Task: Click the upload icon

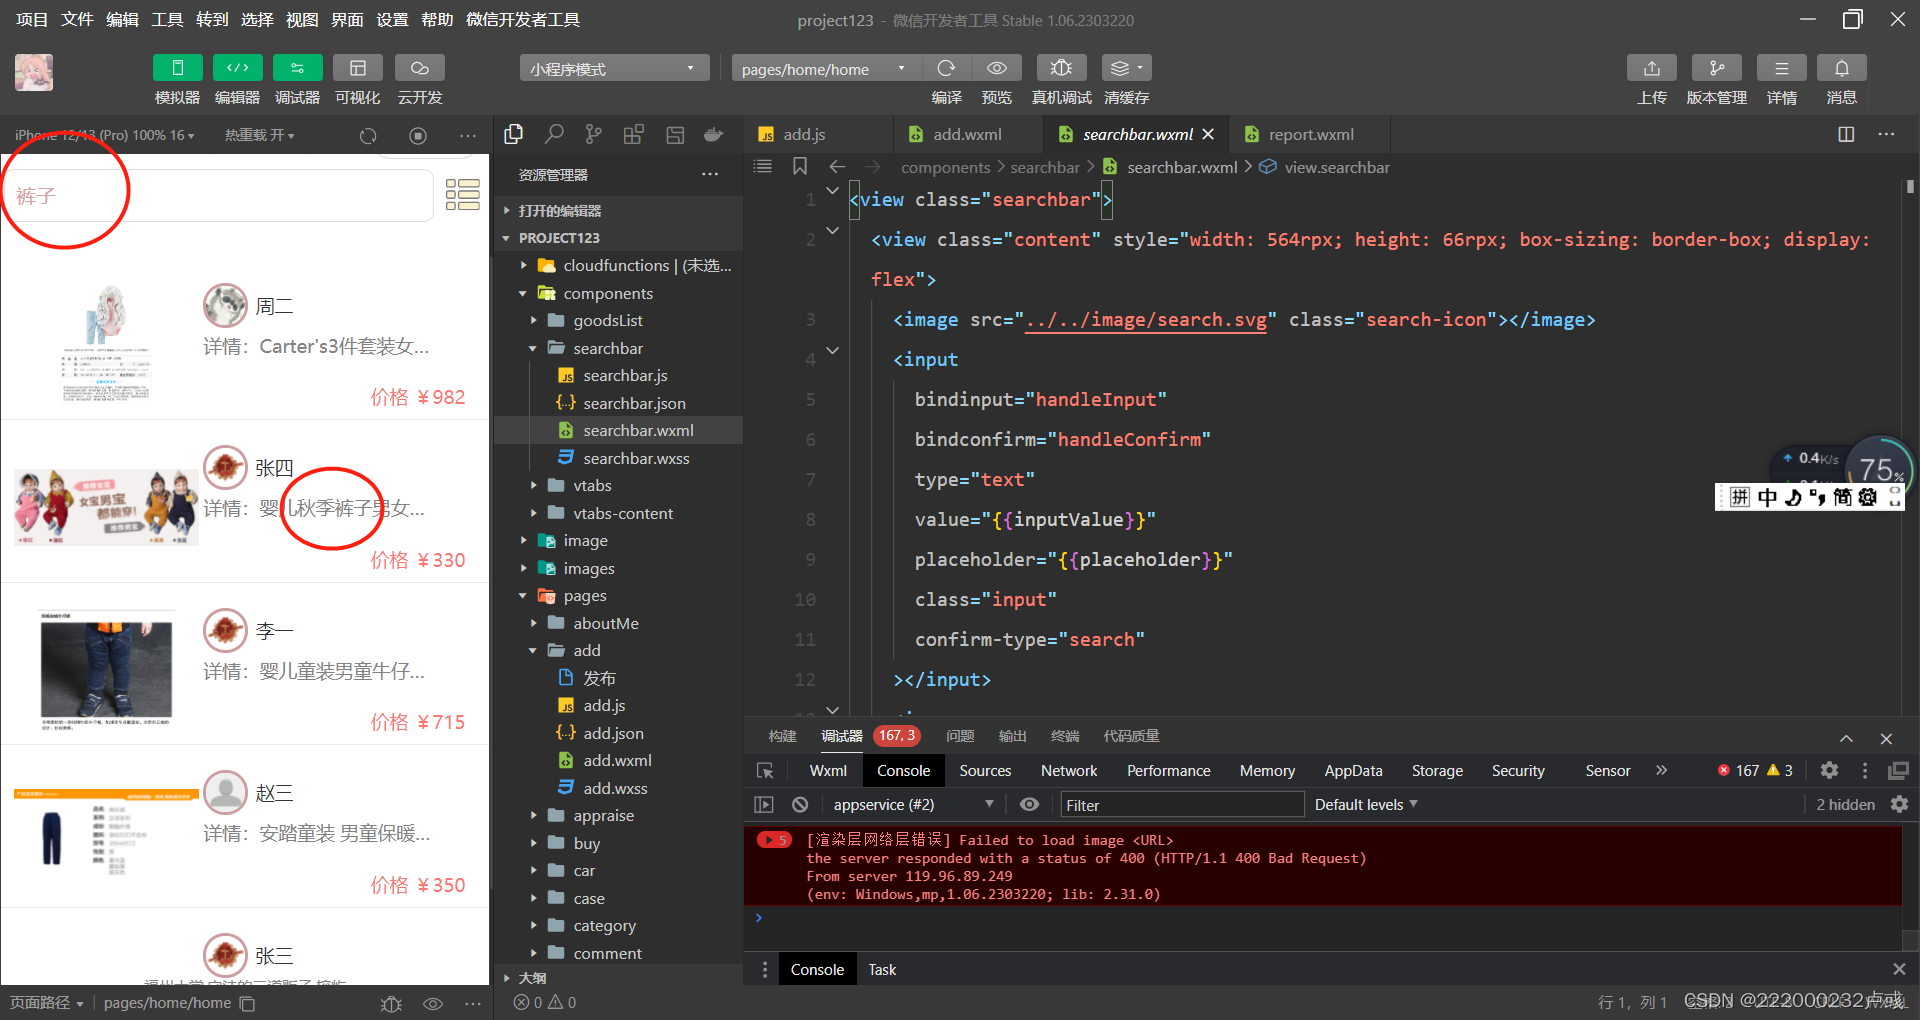Action: 1652,68
